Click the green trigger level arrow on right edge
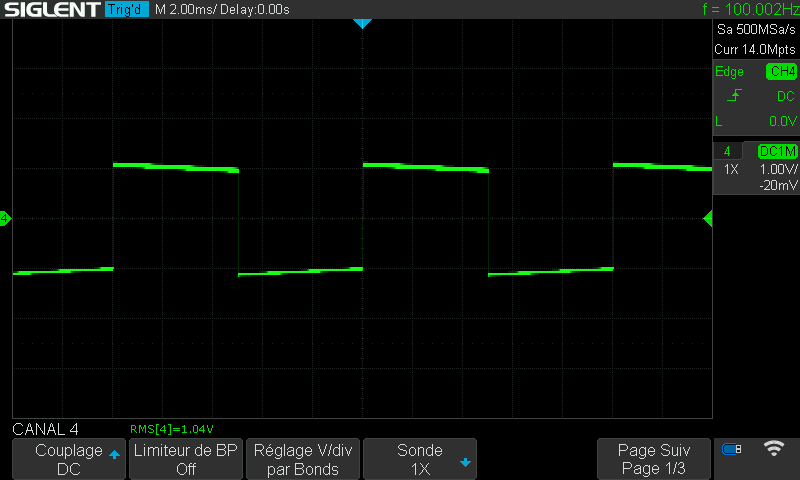The image size is (800, 480). click(x=708, y=218)
